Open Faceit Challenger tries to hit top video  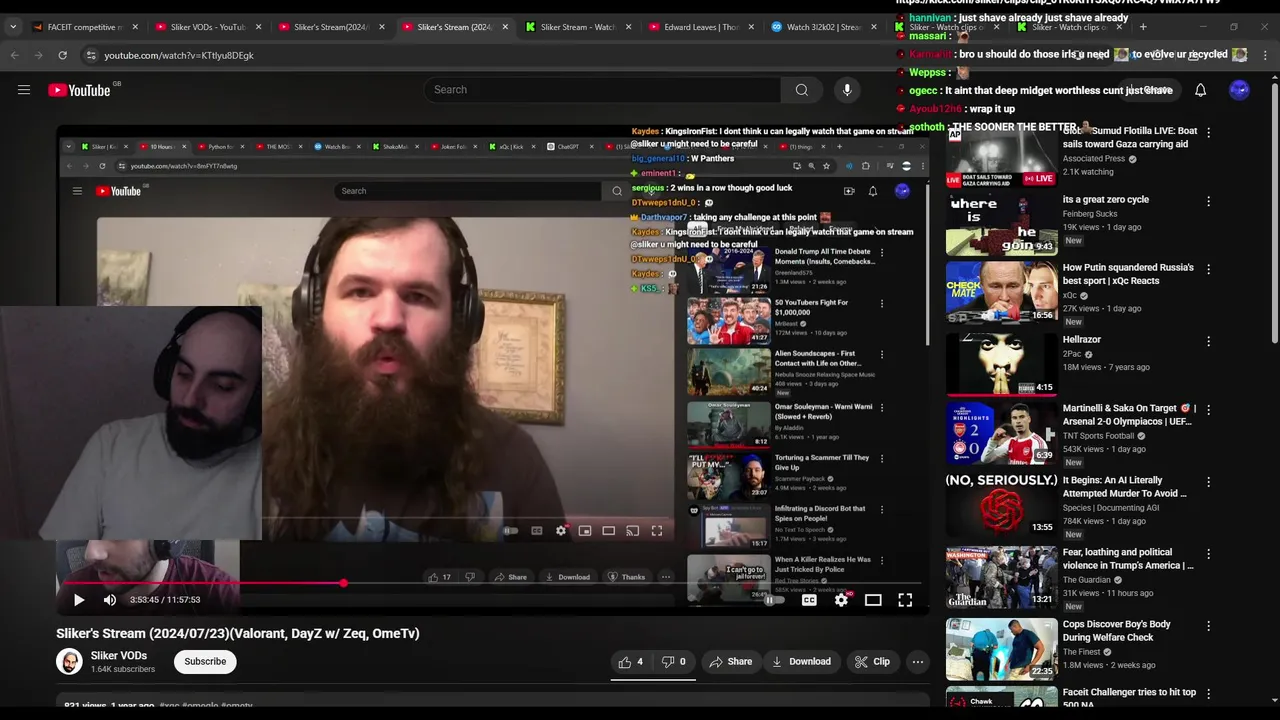[1129, 698]
